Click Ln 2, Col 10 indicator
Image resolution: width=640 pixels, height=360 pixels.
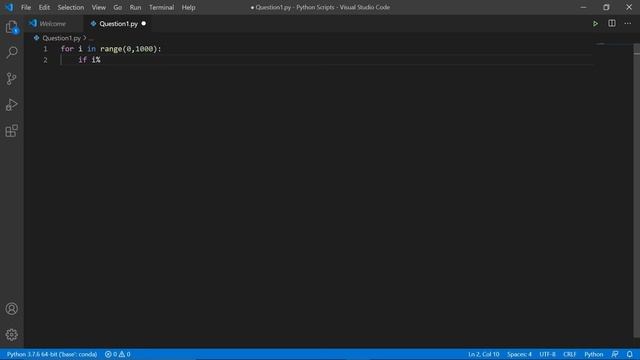point(484,354)
